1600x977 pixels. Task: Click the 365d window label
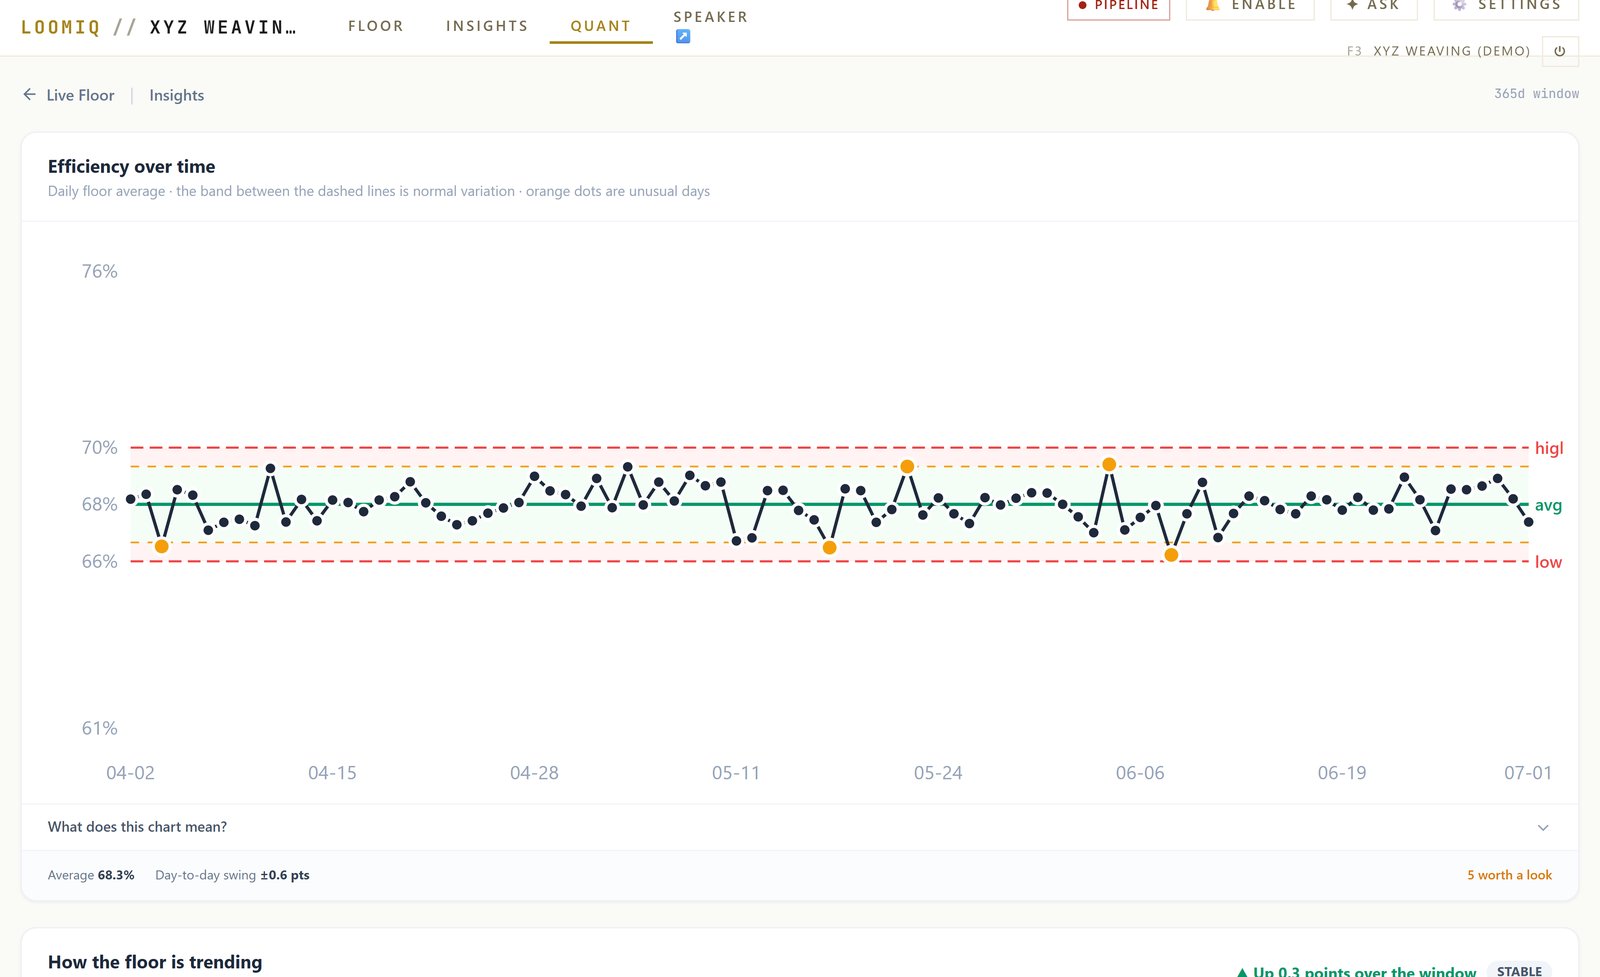pos(1537,93)
